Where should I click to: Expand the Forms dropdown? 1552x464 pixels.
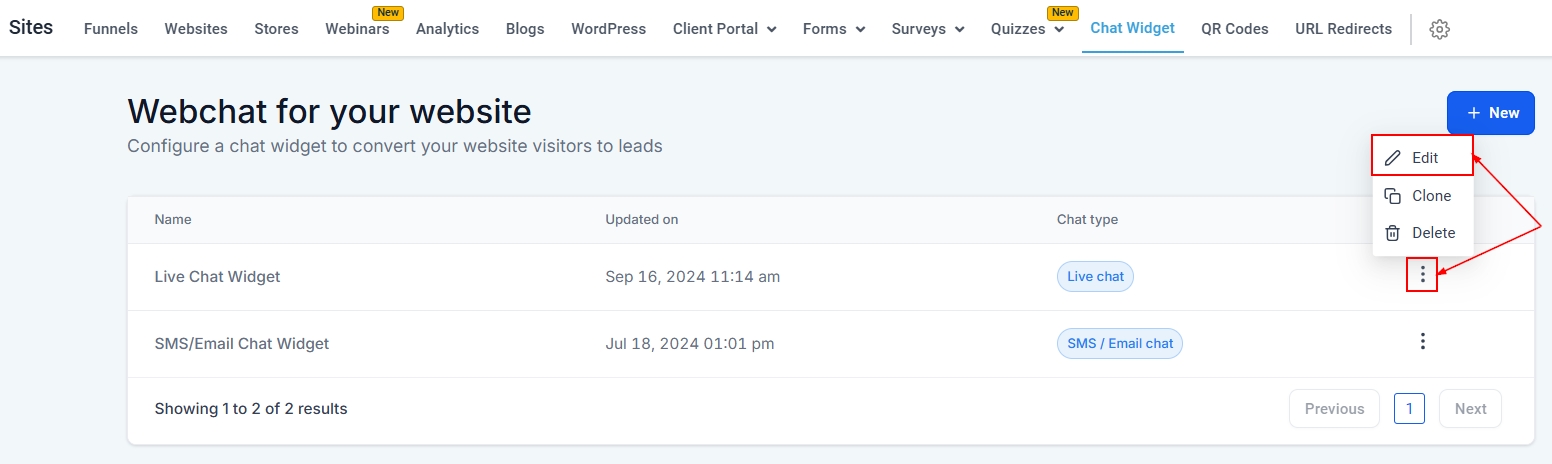(x=833, y=29)
